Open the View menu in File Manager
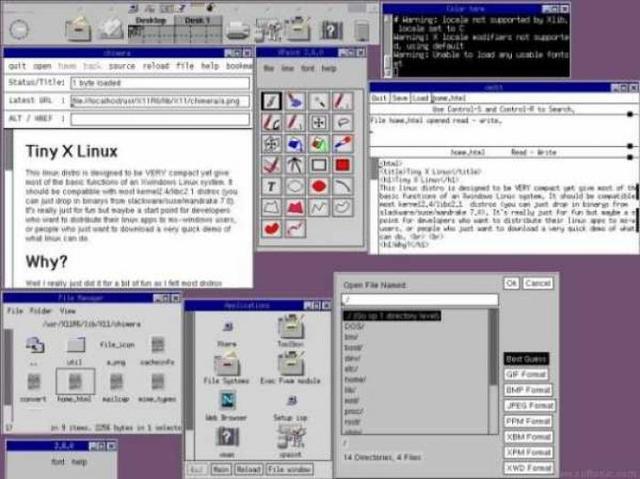This screenshot has width=640, height=479. pos(68,311)
